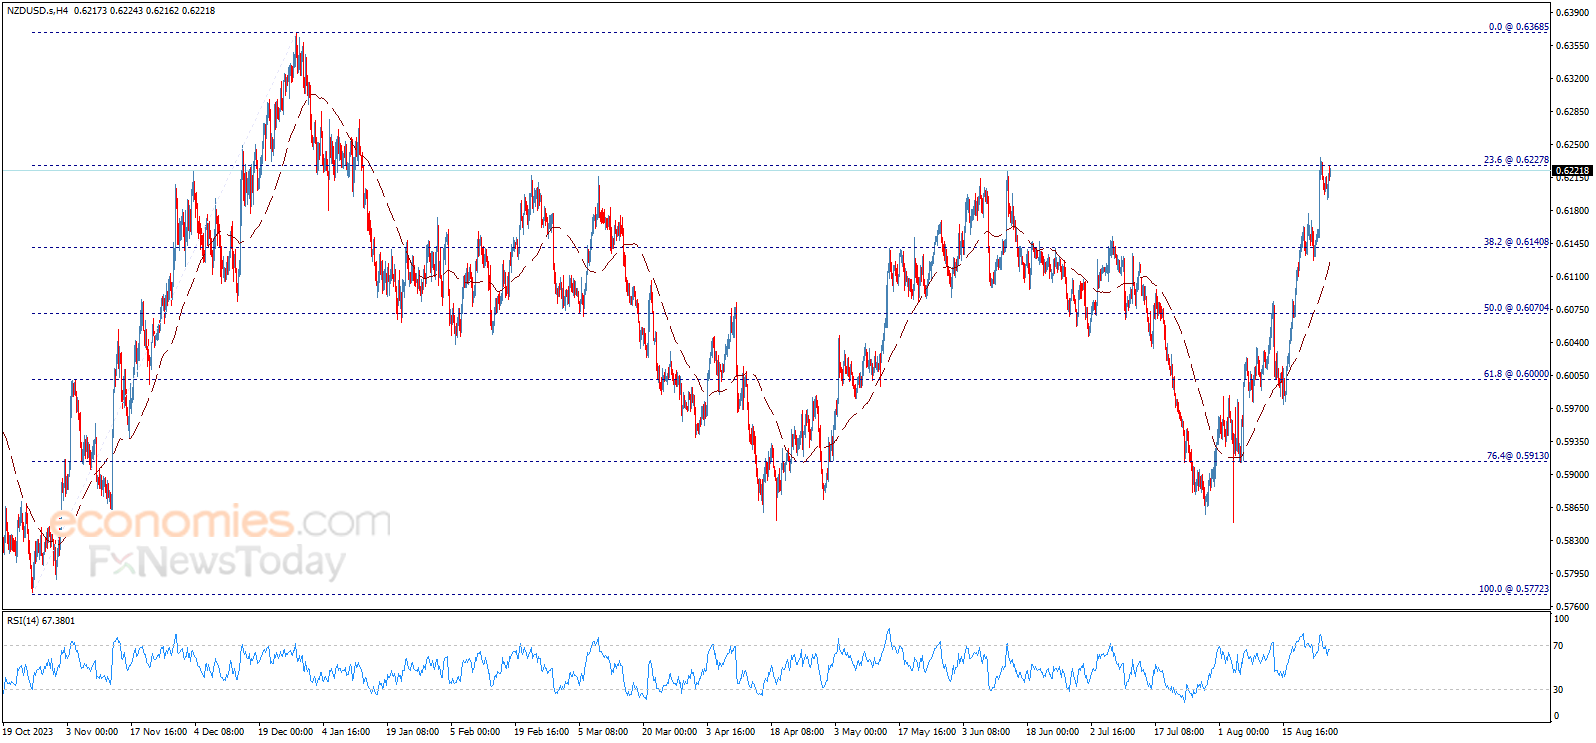The image size is (1596, 743).
Task: Click the 15 Aug 16:00 date label
Action: tap(1310, 732)
